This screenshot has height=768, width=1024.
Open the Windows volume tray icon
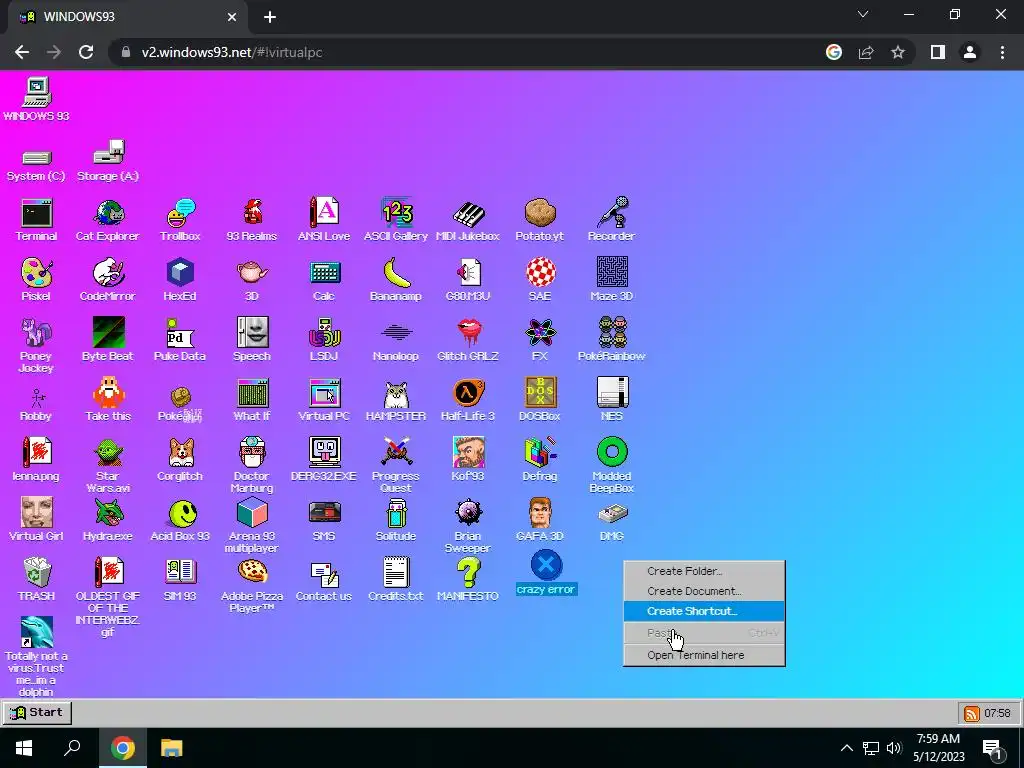click(894, 748)
